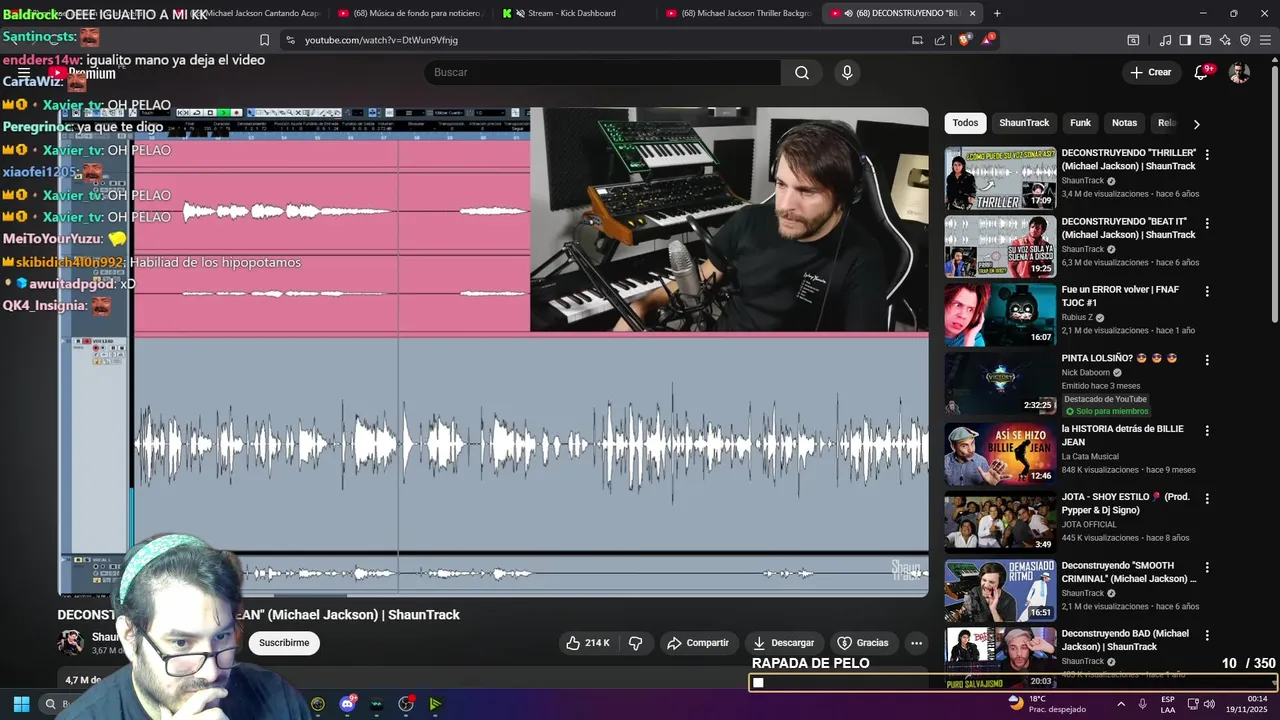
Task: Open Deconstruyendo SMOOTH CRIMINAL title link
Action: pos(1128,572)
